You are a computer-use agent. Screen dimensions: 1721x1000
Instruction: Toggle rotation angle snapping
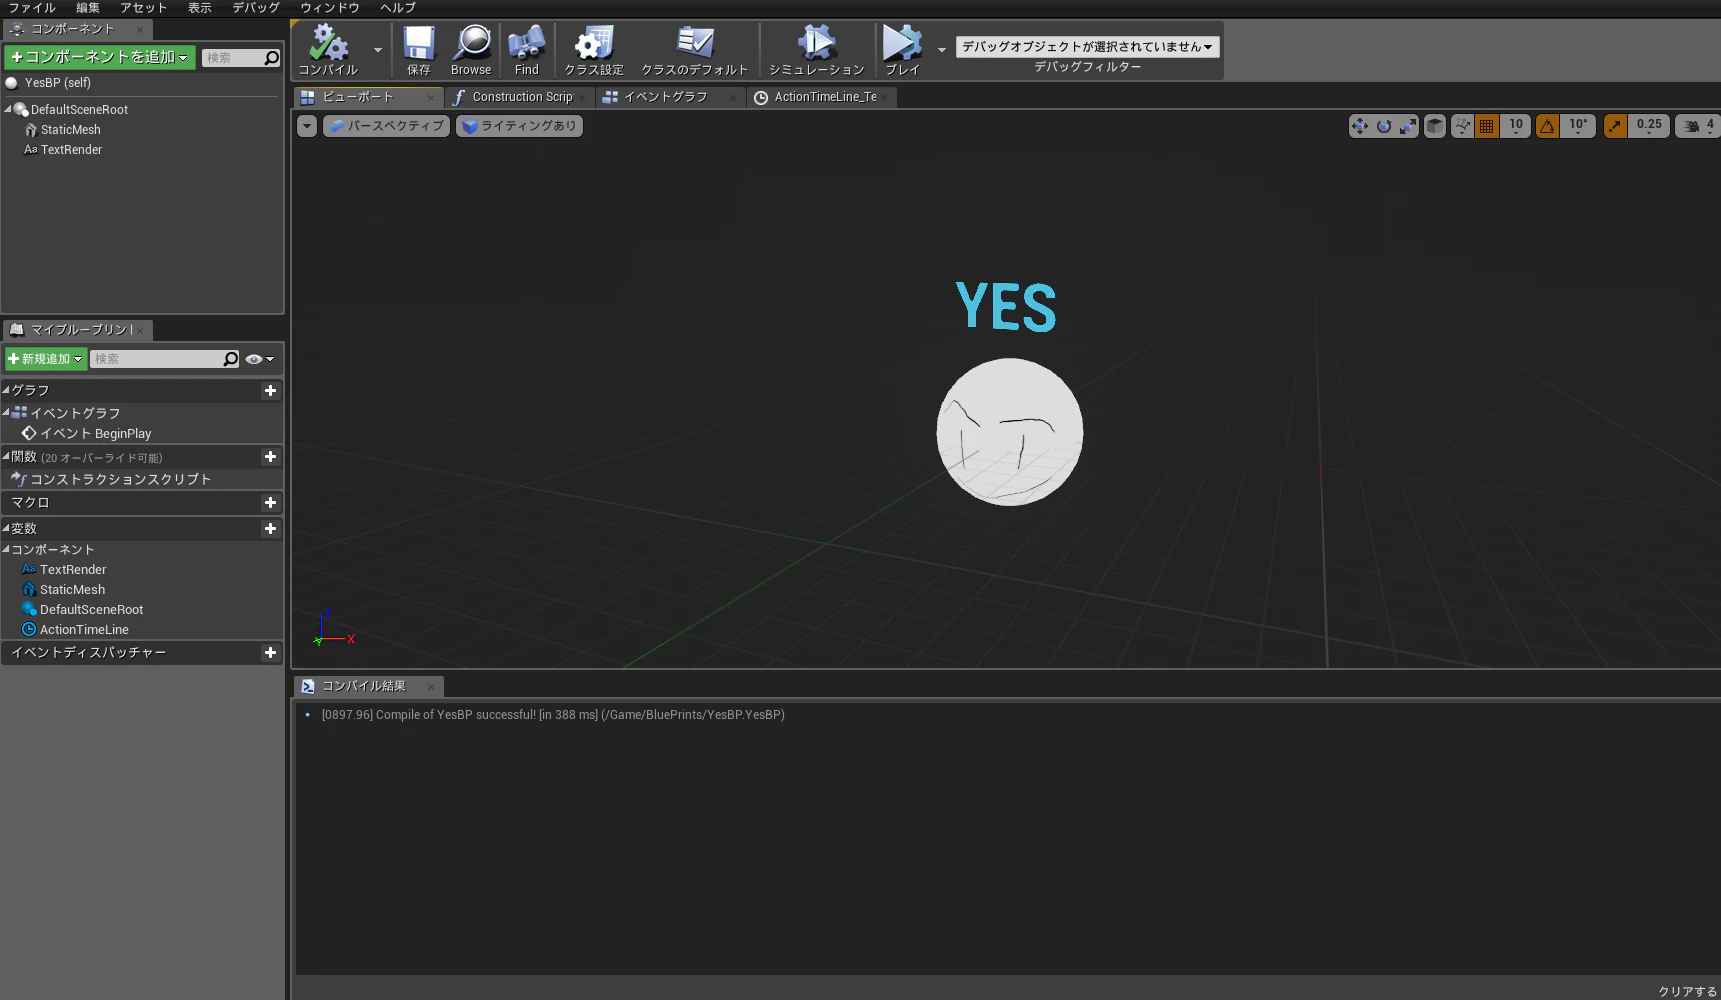(x=1548, y=126)
